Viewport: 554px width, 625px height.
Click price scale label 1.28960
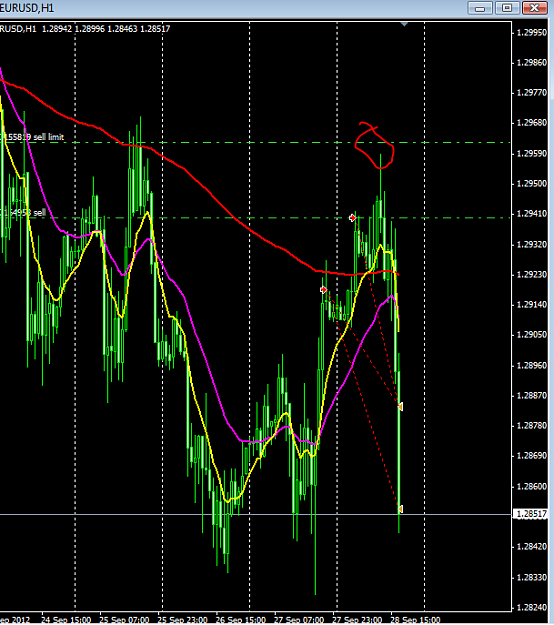[x=532, y=366]
